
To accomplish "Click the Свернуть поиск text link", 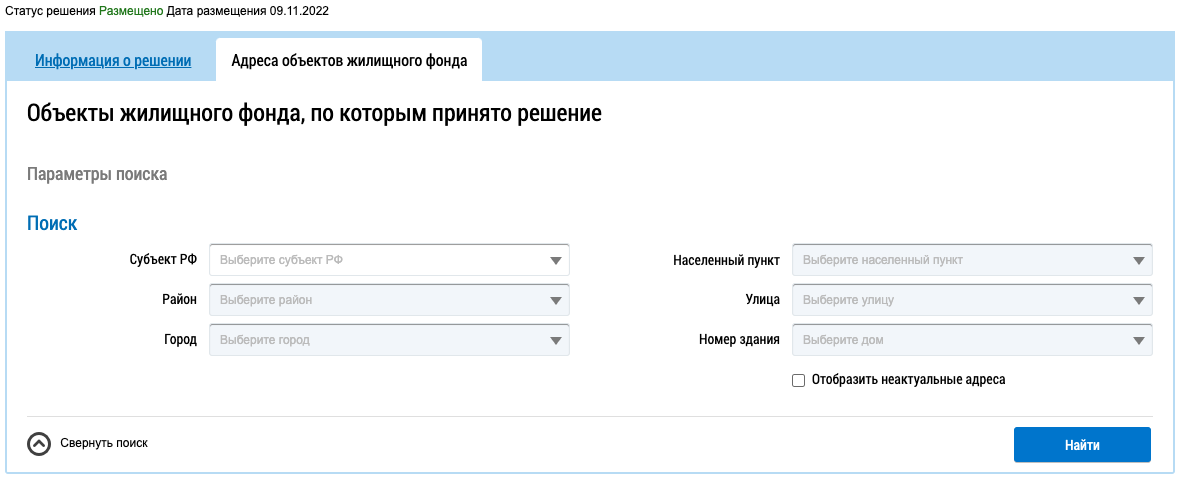I will [x=104, y=443].
